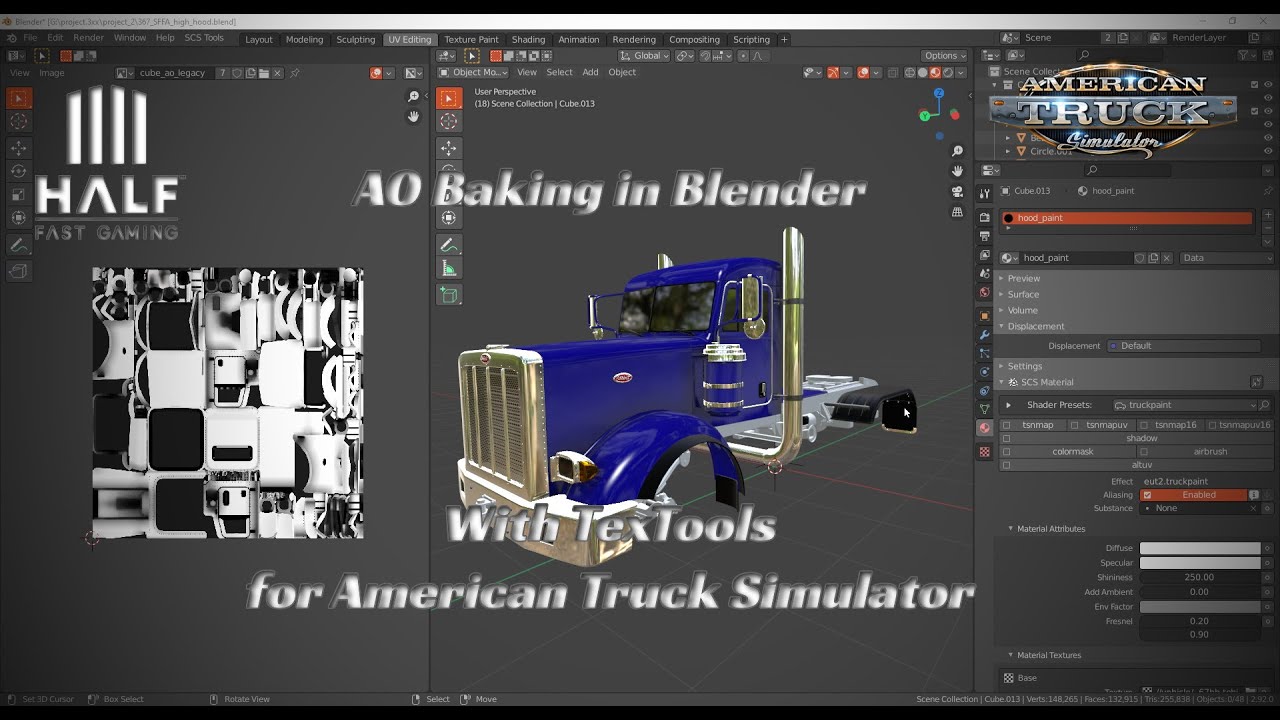Screen dimensions: 1280x720
Task: Click the Specular color swatch
Action: tap(1200, 563)
